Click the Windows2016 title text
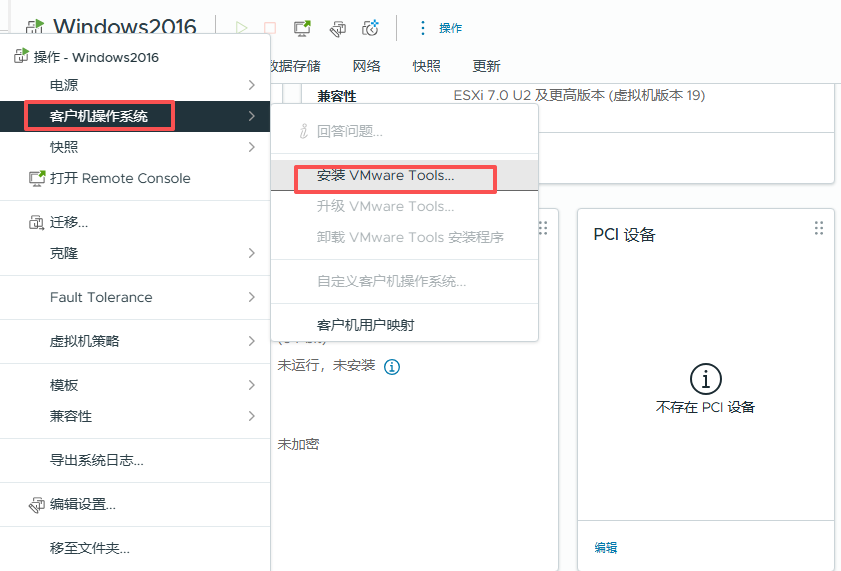The image size is (841, 571). coord(124,26)
